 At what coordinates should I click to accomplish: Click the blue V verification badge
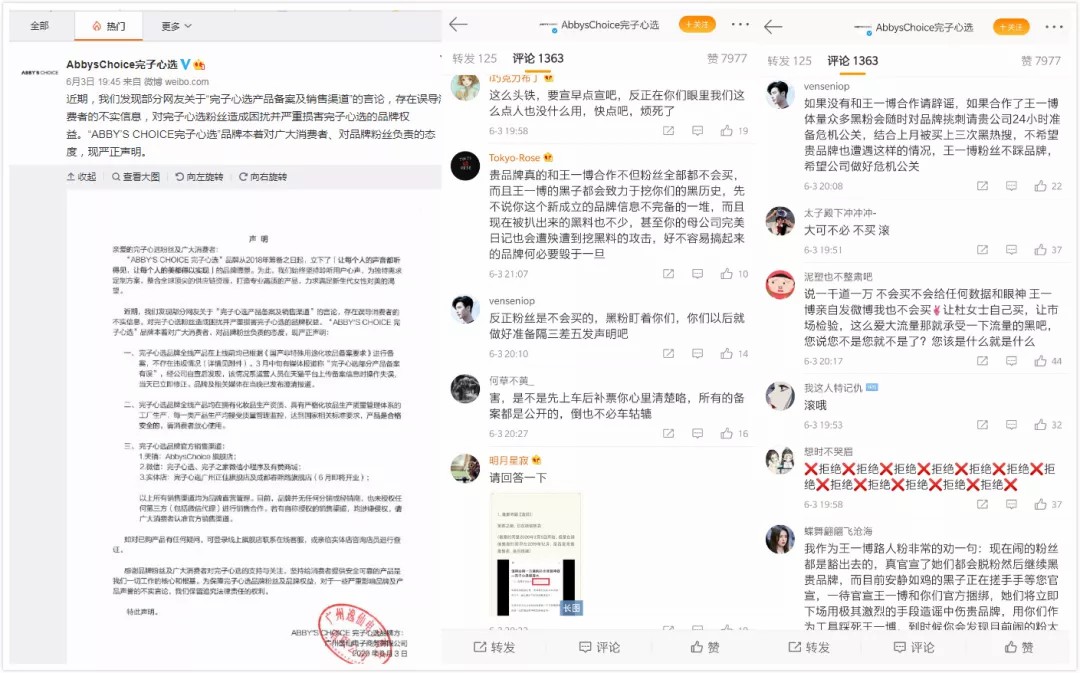(185, 64)
